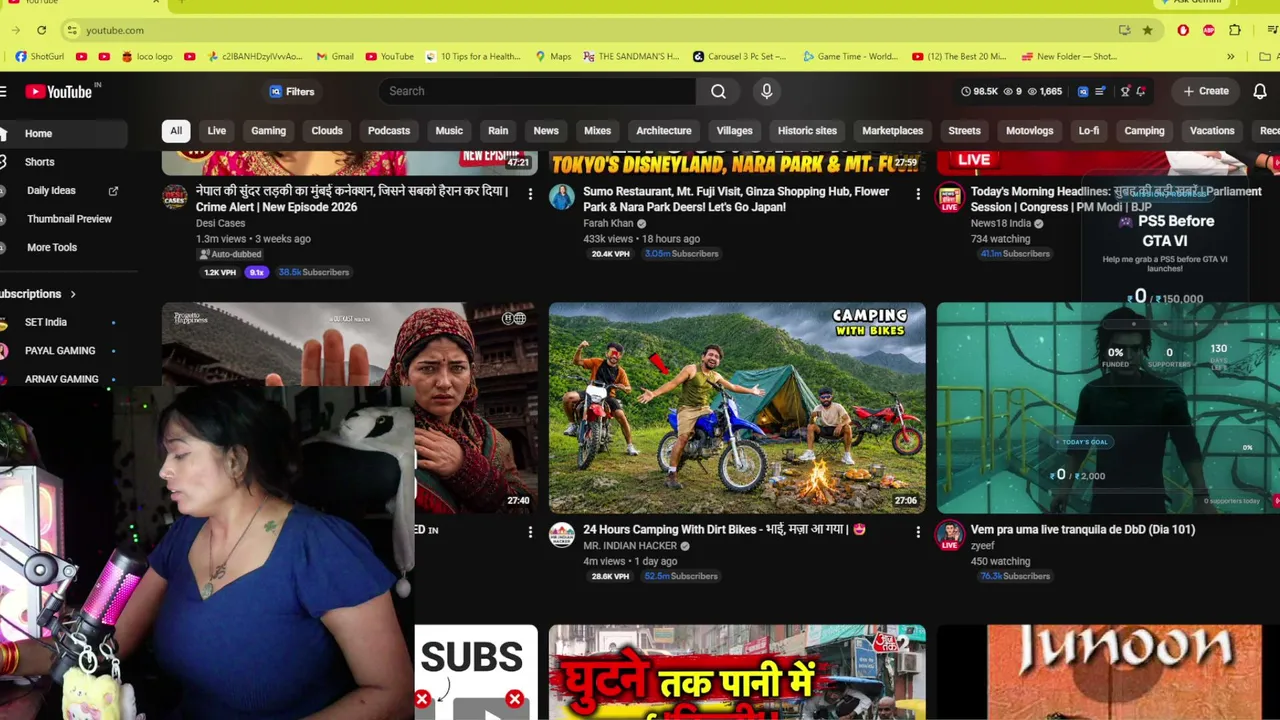Bookmark this page with the star icon
The height and width of the screenshot is (720, 1280).
point(1147,30)
